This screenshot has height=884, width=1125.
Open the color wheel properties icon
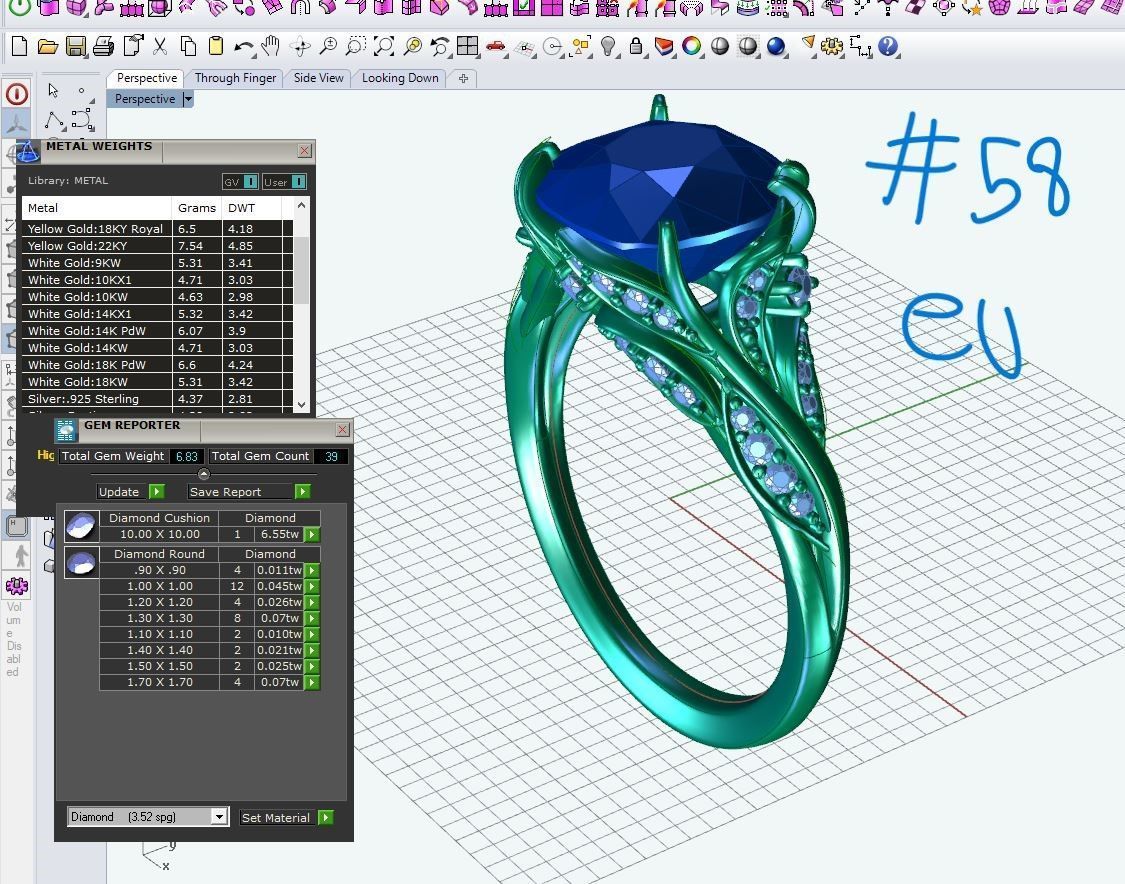pyautogui.click(x=692, y=47)
